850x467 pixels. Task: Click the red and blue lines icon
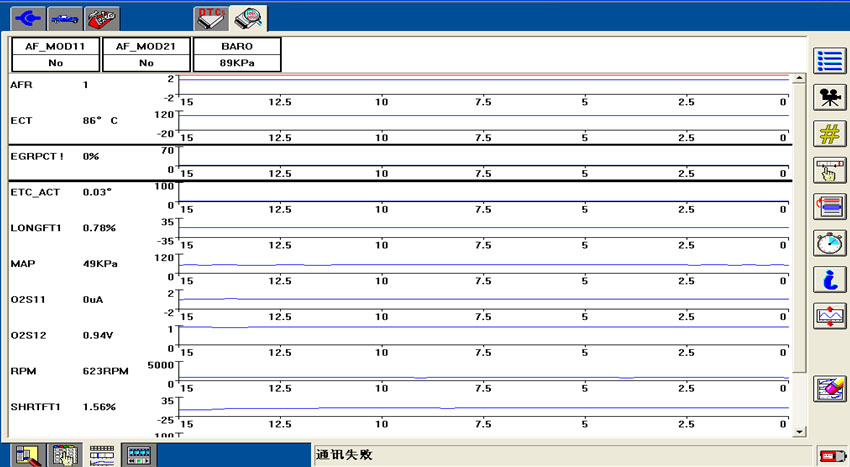pyautogui.click(x=829, y=207)
